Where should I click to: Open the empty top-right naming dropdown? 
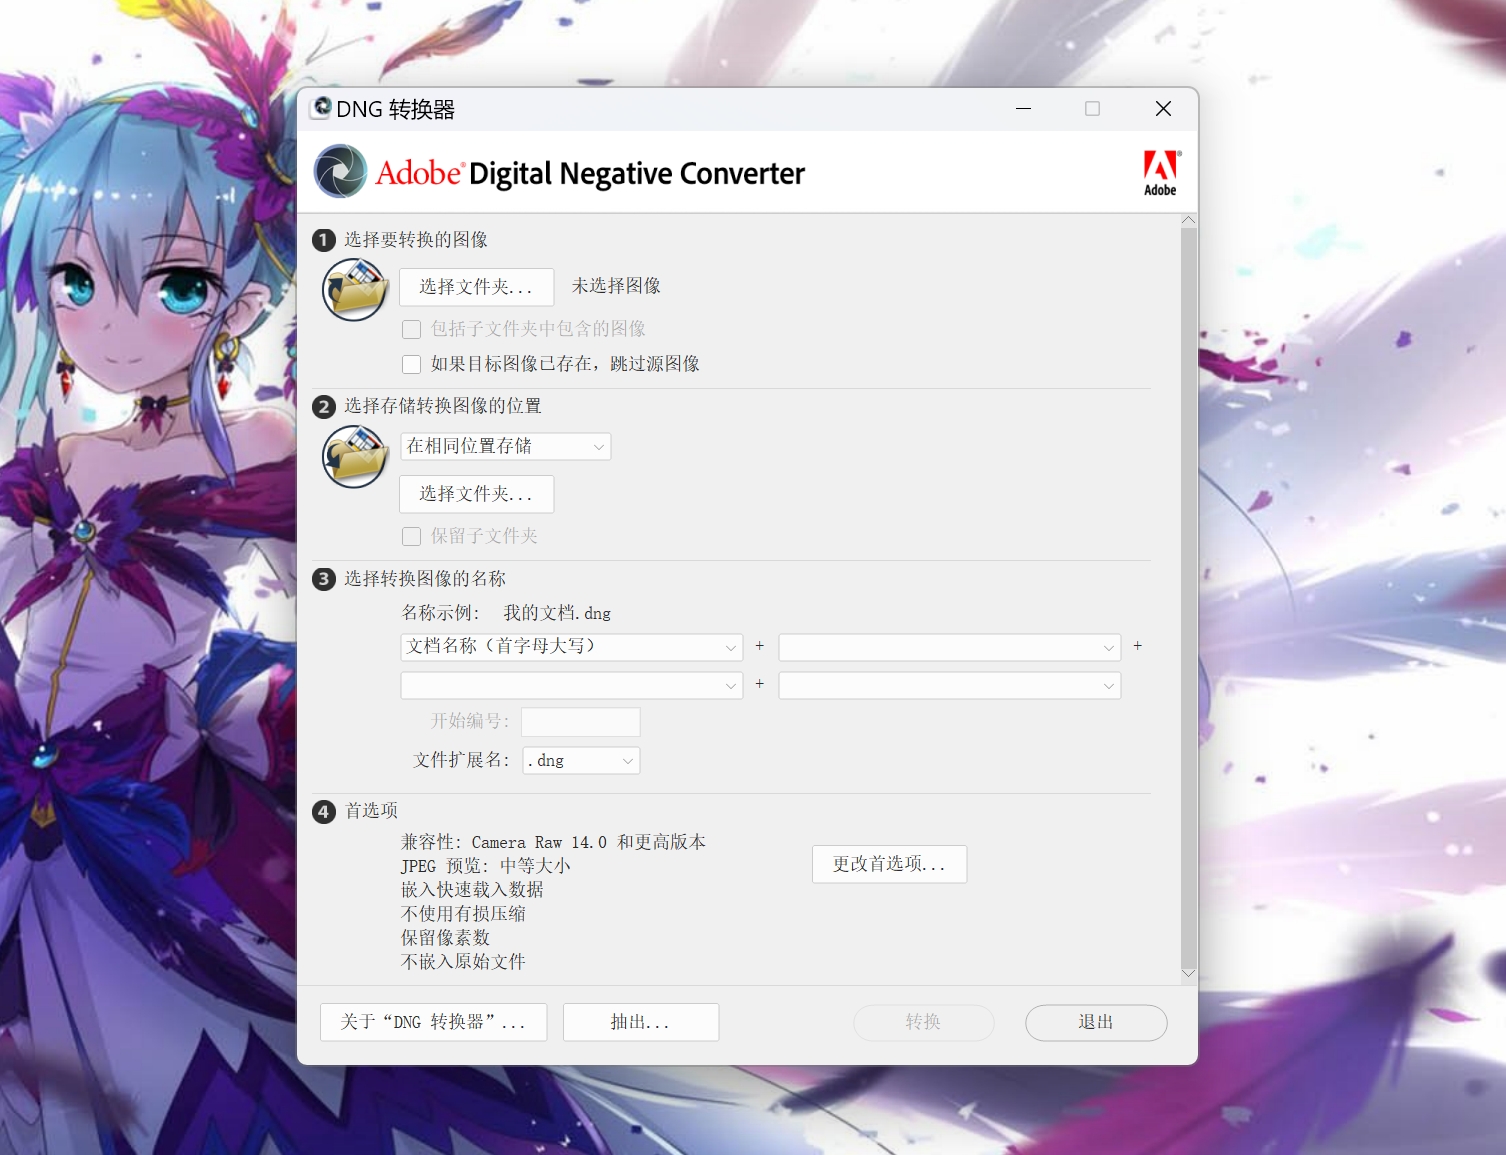[x=950, y=647]
